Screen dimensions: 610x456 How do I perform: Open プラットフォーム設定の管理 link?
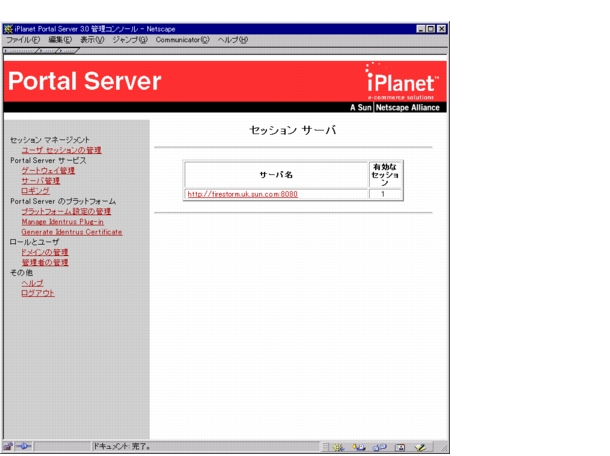click(x=66, y=211)
